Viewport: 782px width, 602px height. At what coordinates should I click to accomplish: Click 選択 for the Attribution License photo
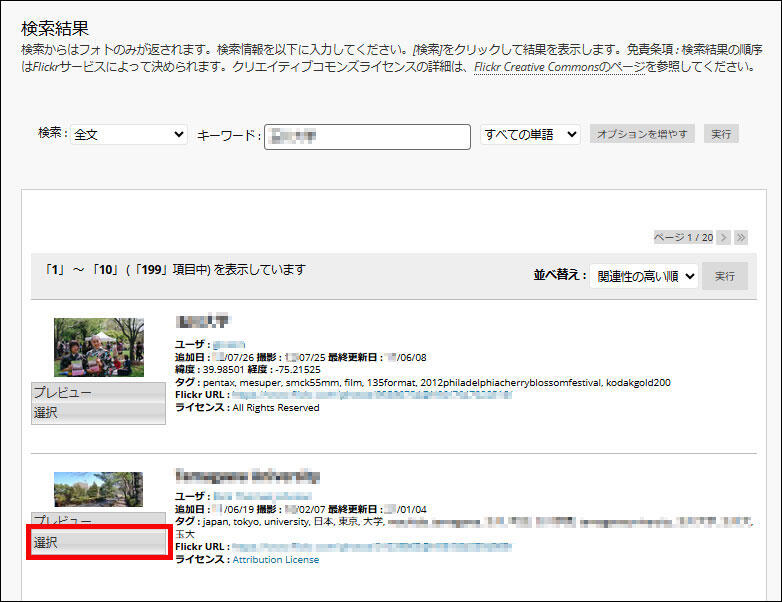point(99,543)
